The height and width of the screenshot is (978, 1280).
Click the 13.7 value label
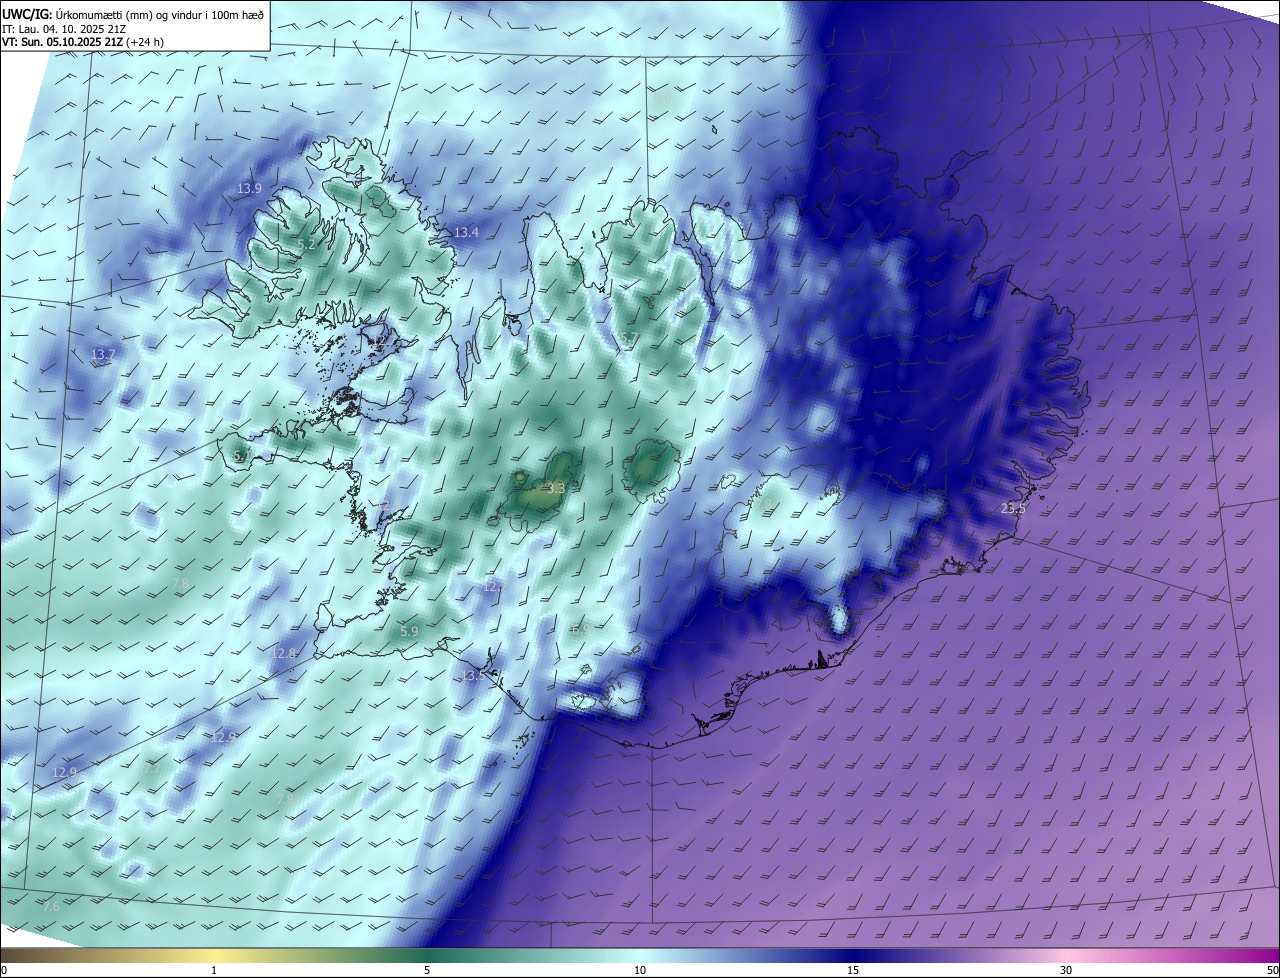pyautogui.click(x=103, y=354)
